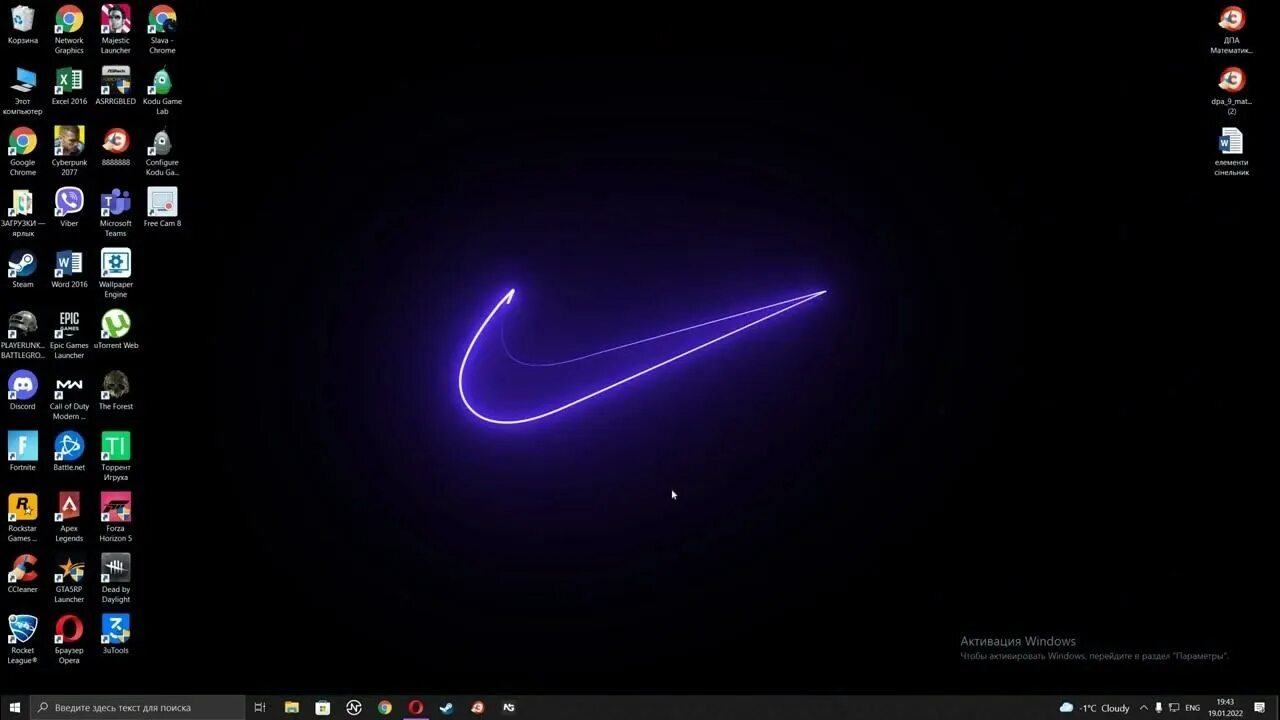Select the Forza Horizon 5 icon
1280x720 pixels.
(116, 518)
